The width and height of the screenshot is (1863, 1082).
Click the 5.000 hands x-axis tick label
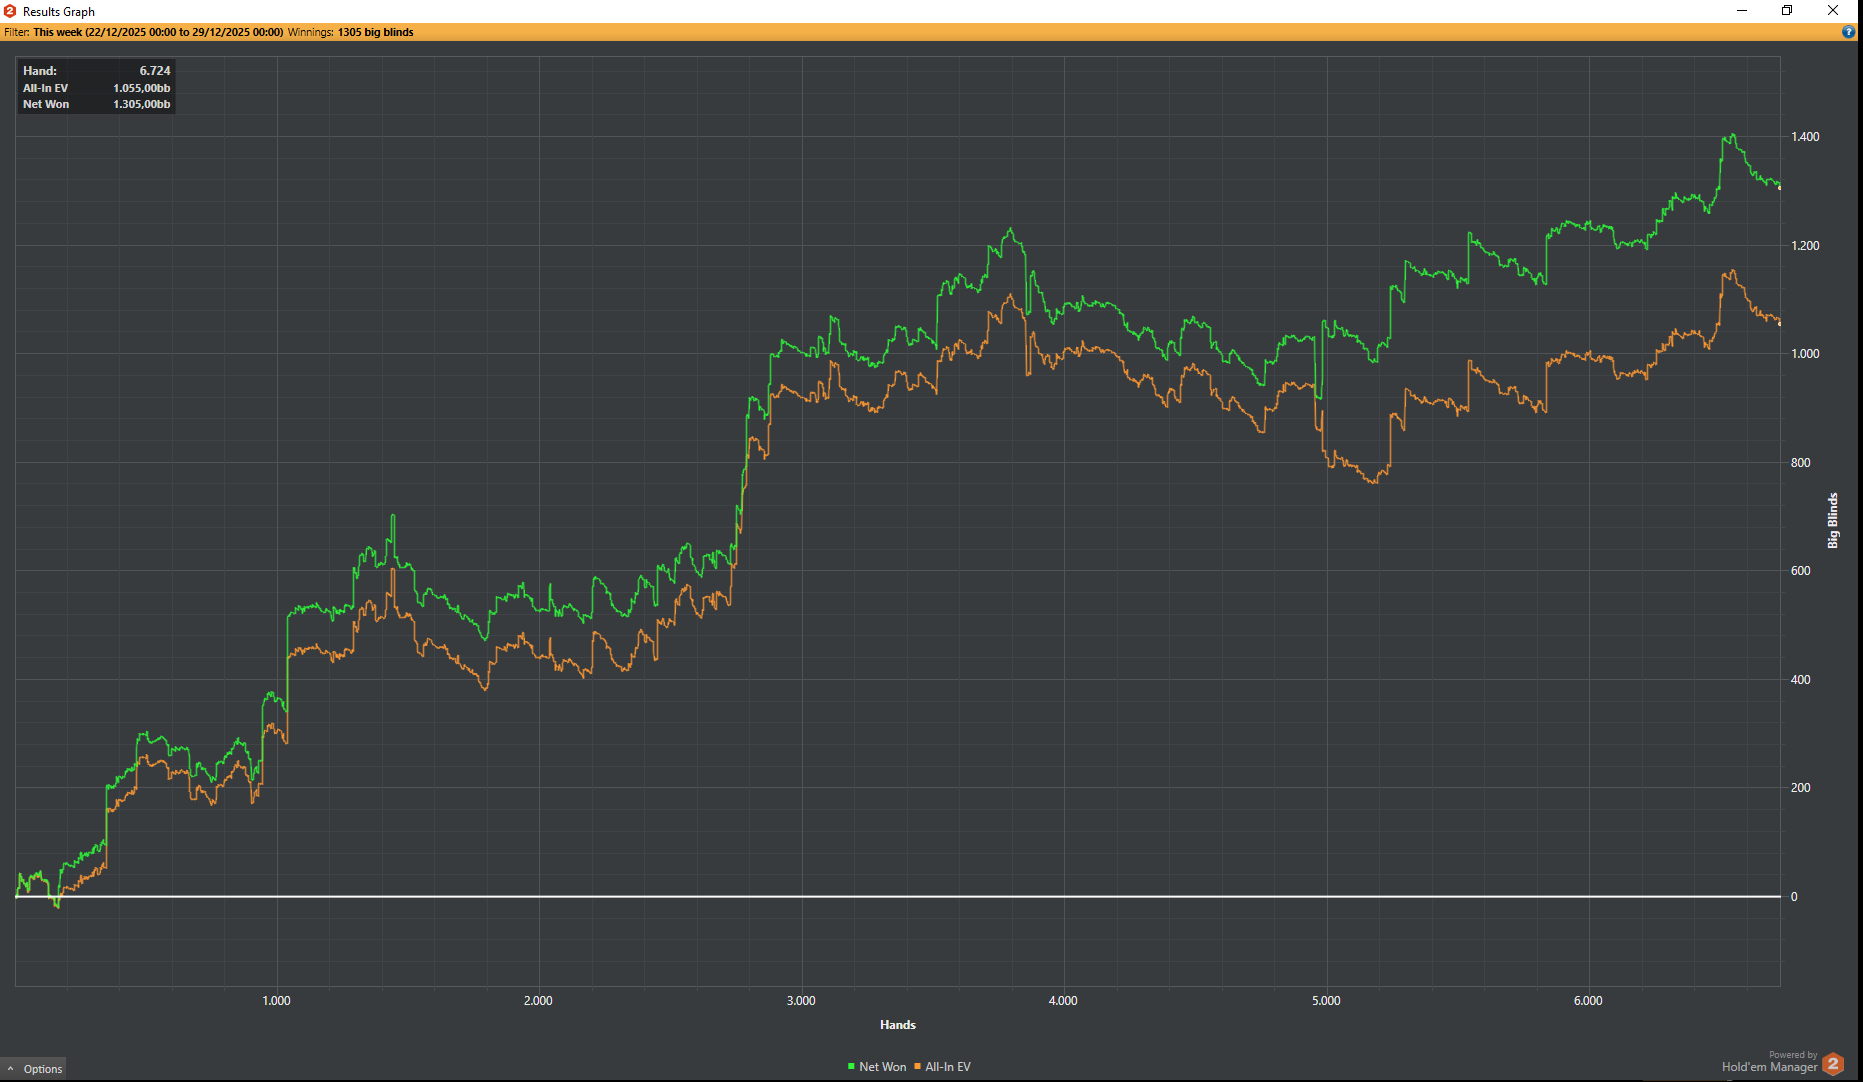pyautogui.click(x=1326, y=1001)
